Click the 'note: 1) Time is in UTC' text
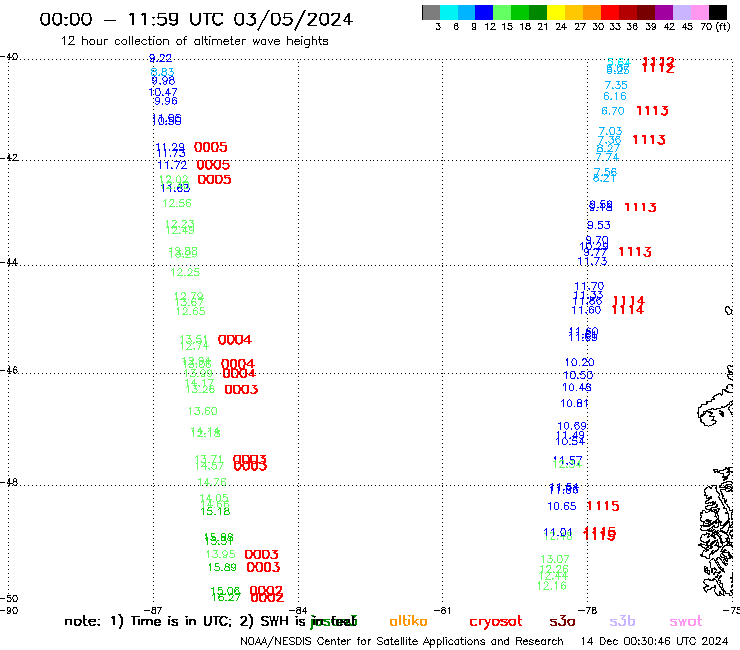The height and width of the screenshot is (650, 740). [x=148, y=621]
